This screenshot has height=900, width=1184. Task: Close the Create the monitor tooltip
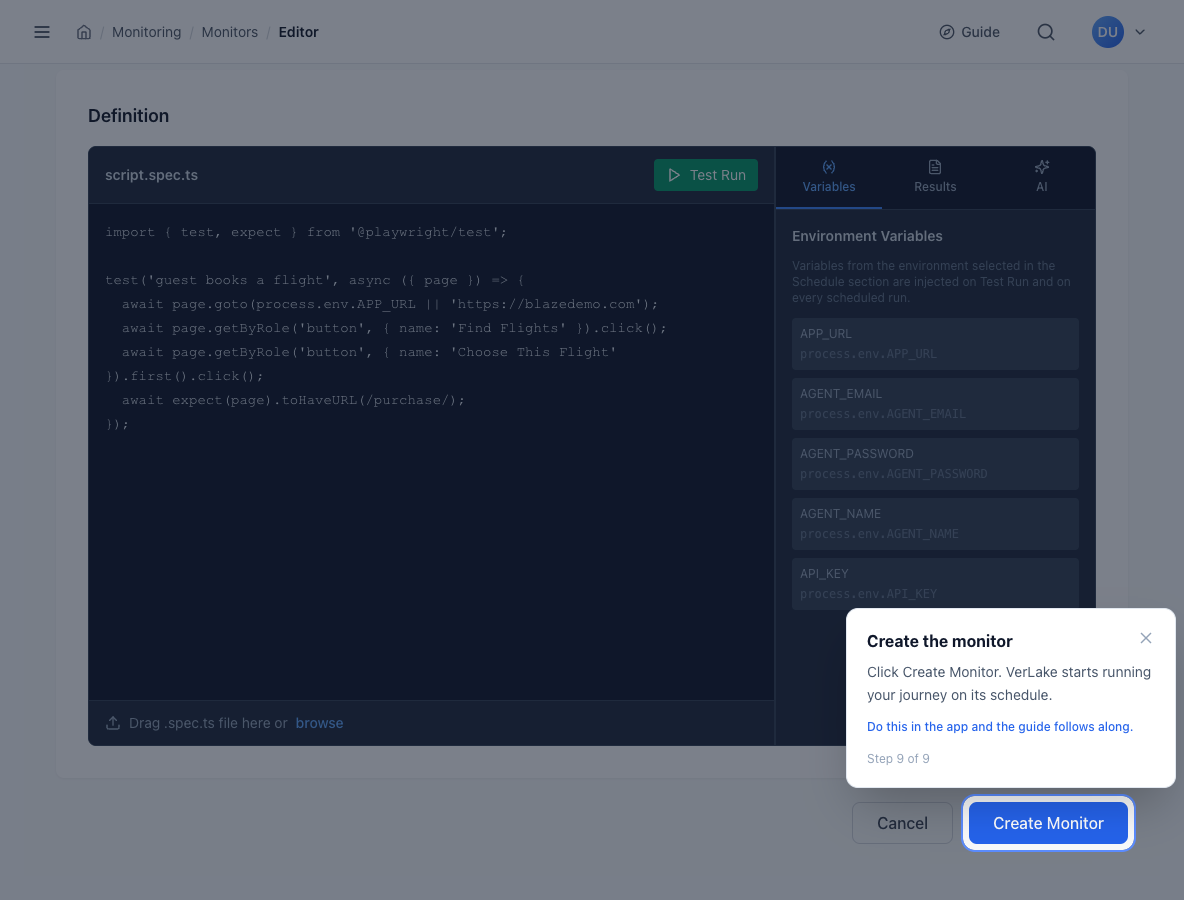tap(1145, 638)
